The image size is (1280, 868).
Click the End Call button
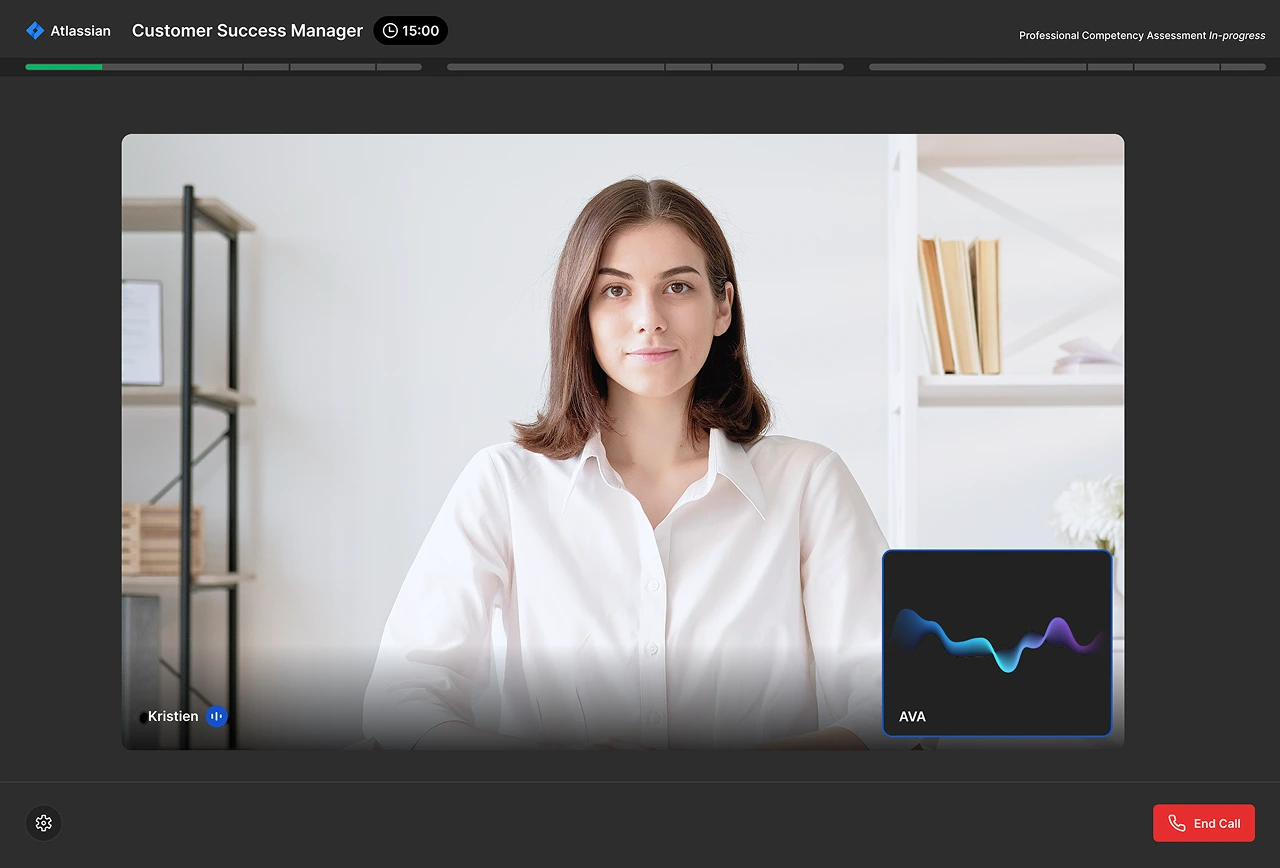[1204, 822]
